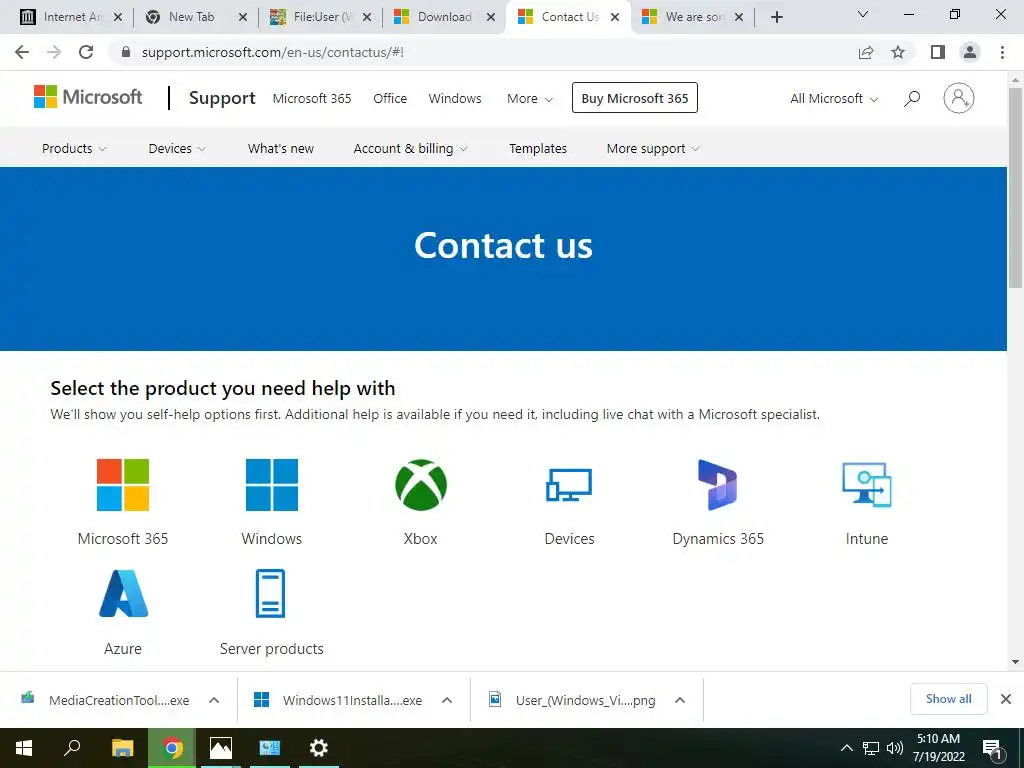The width and height of the screenshot is (1024, 768).
Task: Open the Windows Start menu
Action: (24, 748)
